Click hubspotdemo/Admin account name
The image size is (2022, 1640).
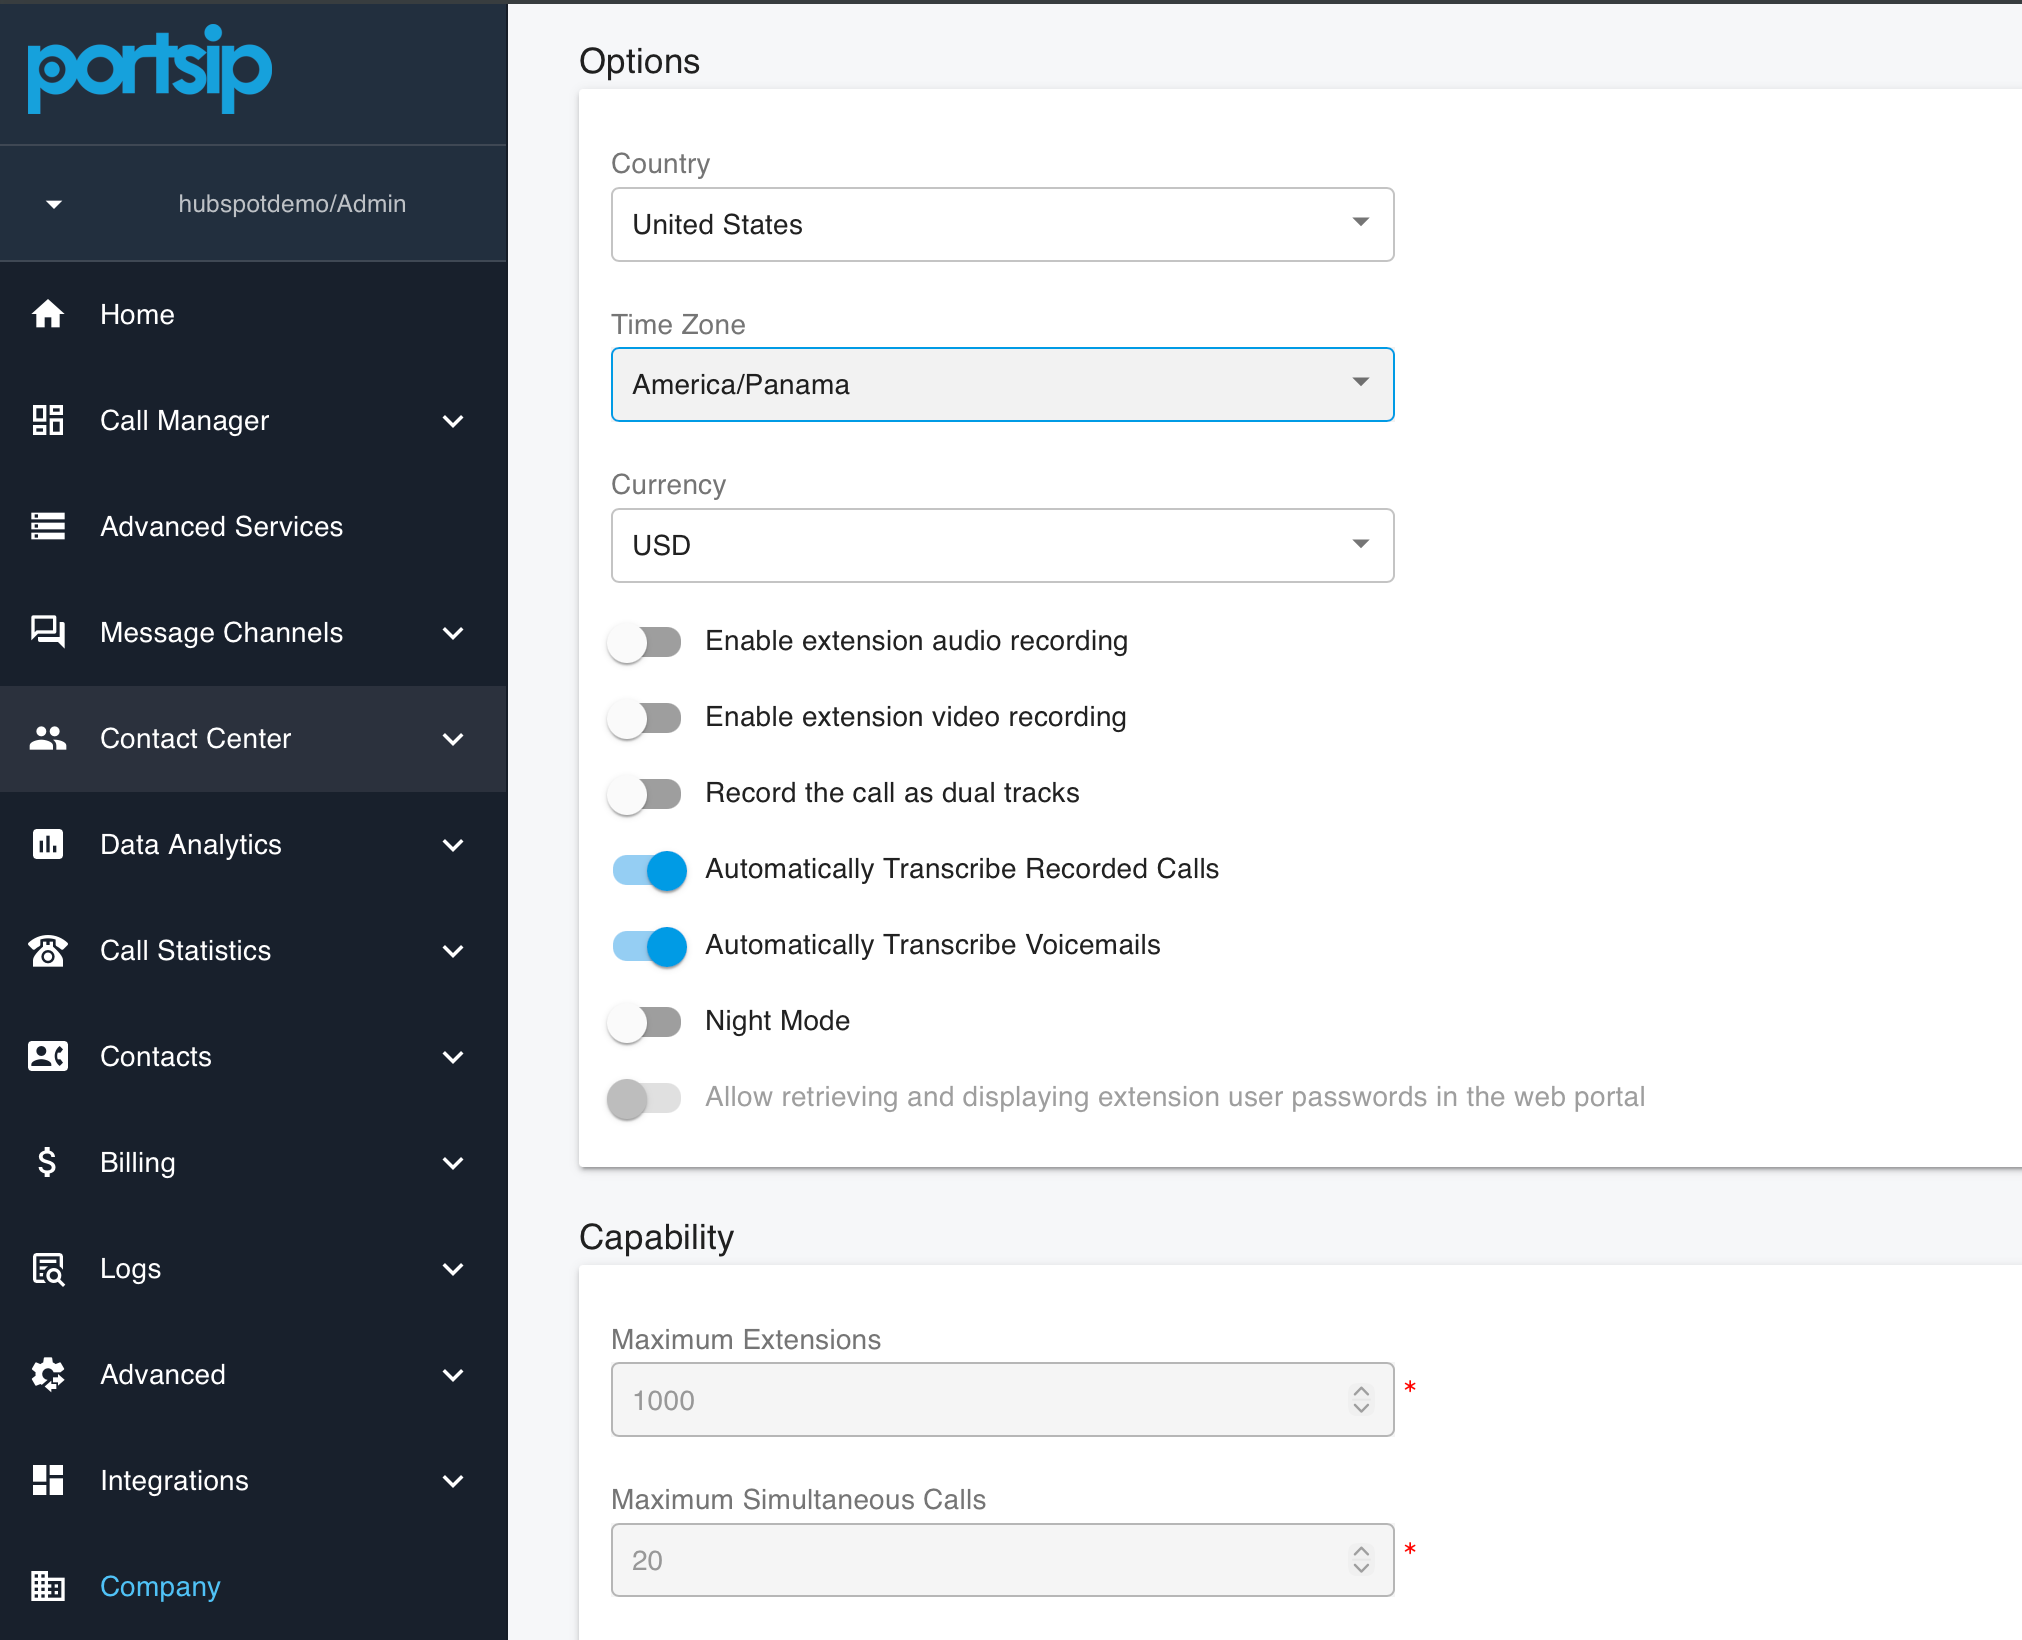coord(292,204)
